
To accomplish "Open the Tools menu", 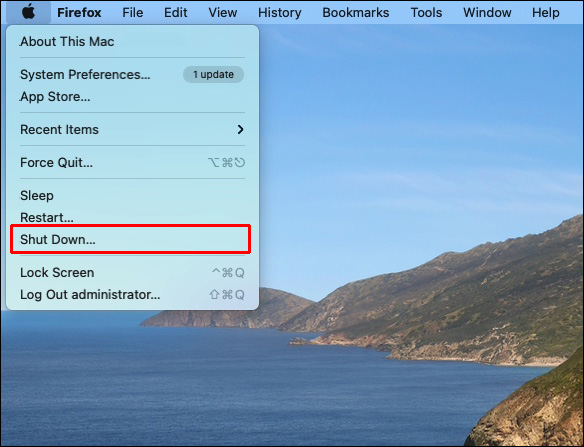I will point(426,12).
